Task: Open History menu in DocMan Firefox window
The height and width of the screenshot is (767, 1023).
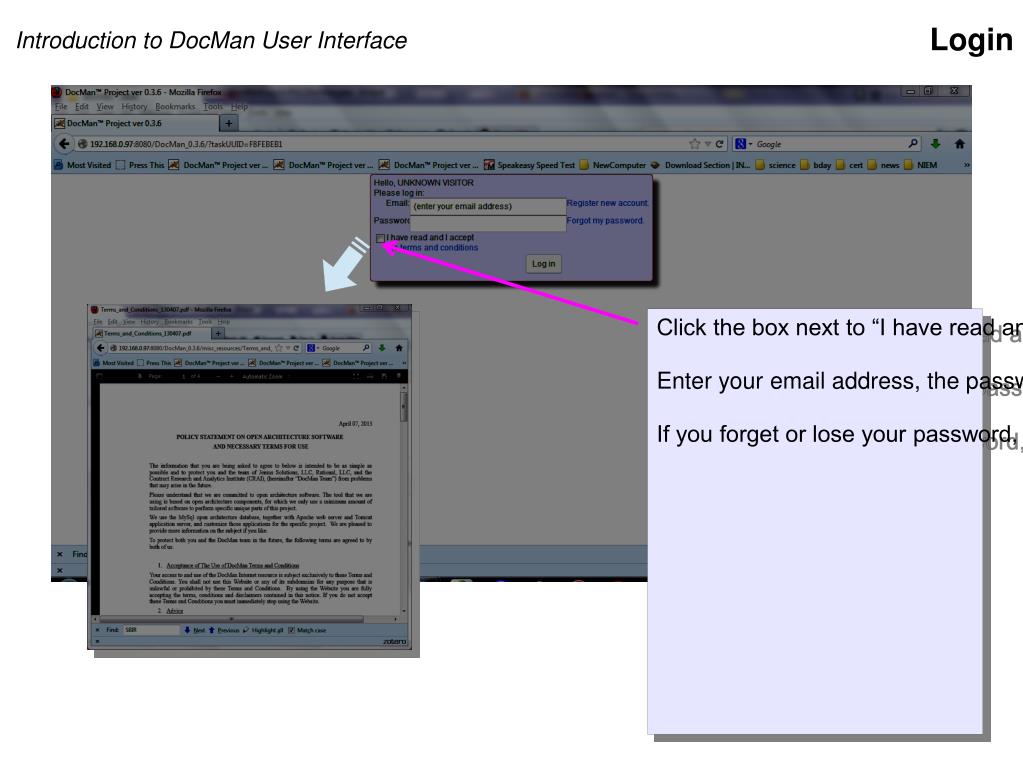Action: (134, 106)
